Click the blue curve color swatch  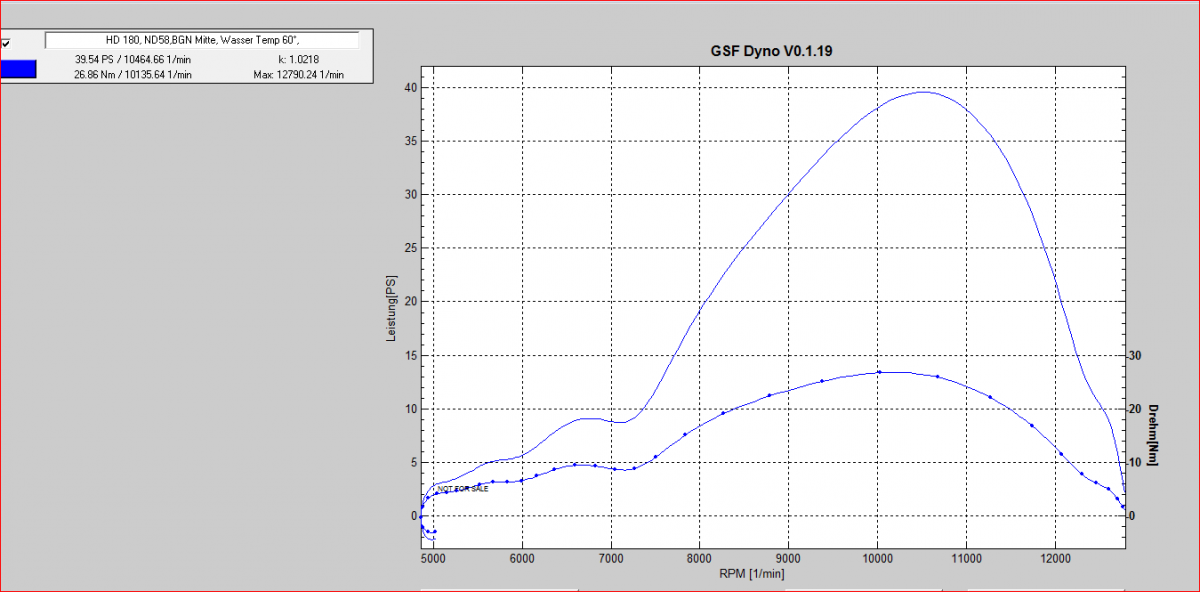point(18,68)
